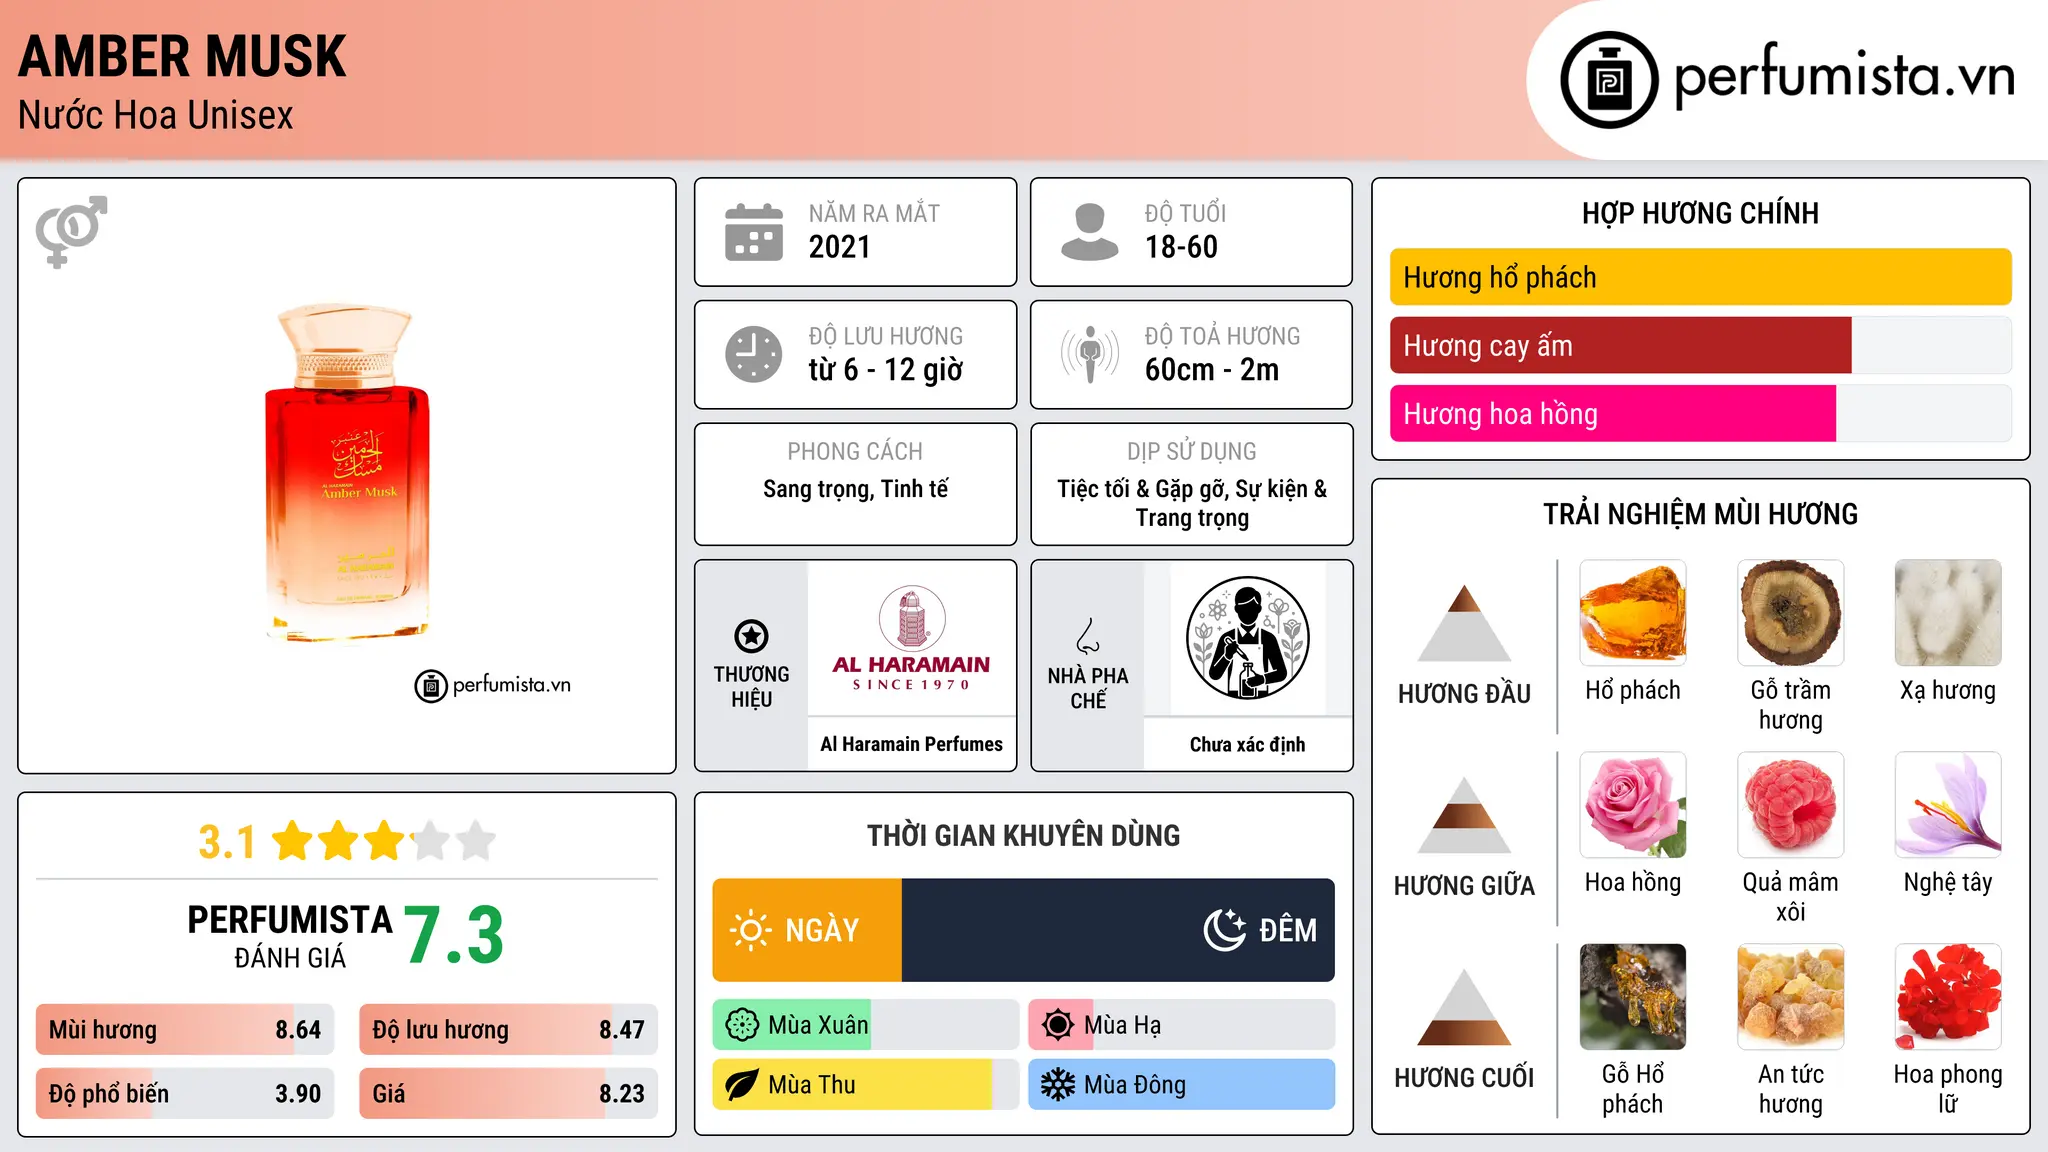Select the Nghệ tây note image
This screenshot has width=2048, height=1152.
pos(1948,805)
